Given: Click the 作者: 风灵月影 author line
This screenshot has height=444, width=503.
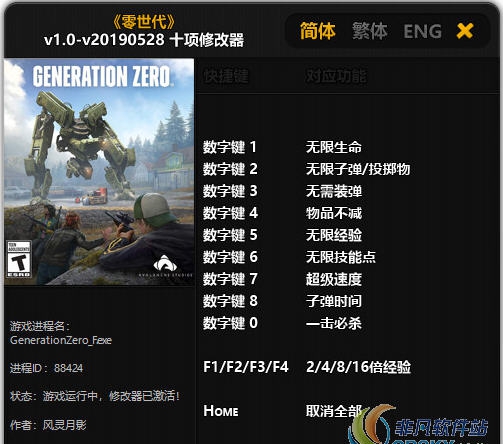Looking at the screenshot, I should 48,425.
